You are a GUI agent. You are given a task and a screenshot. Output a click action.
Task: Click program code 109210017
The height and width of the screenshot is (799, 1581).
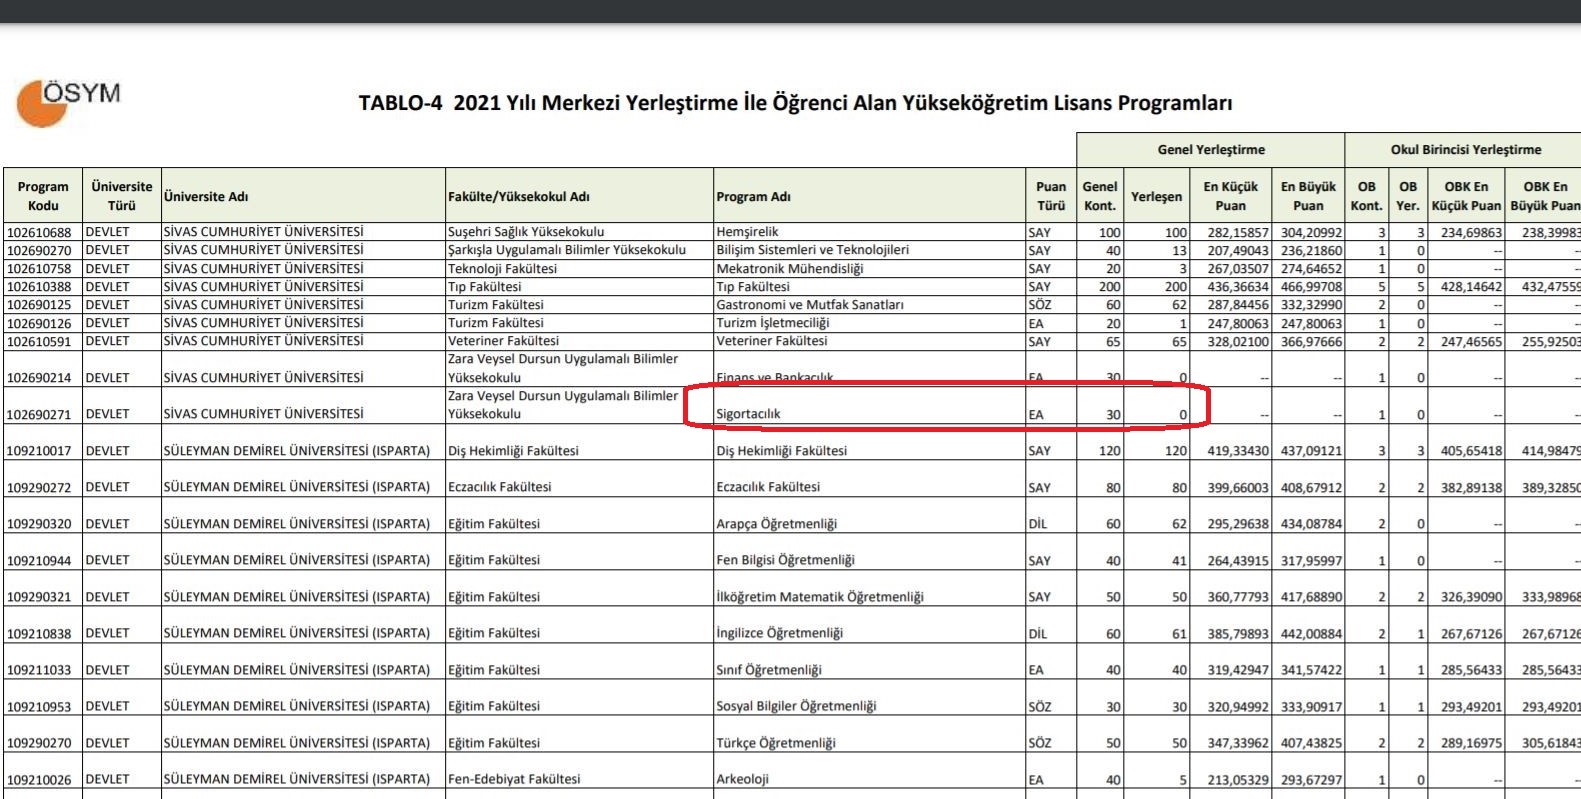pyautogui.click(x=39, y=451)
